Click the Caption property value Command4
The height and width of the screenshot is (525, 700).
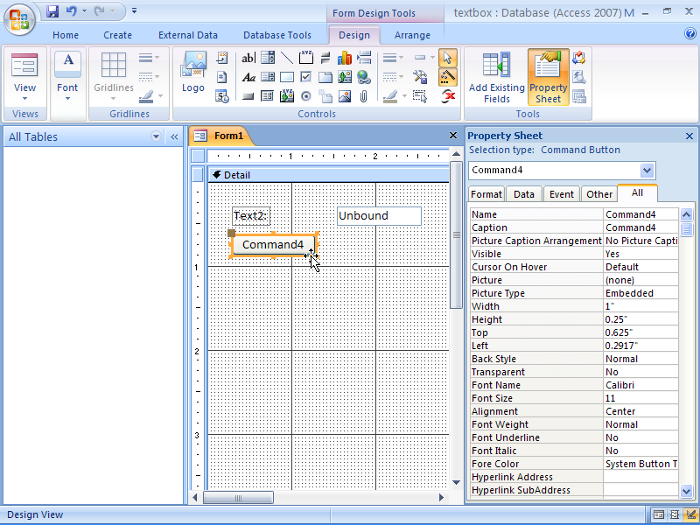tap(641, 228)
